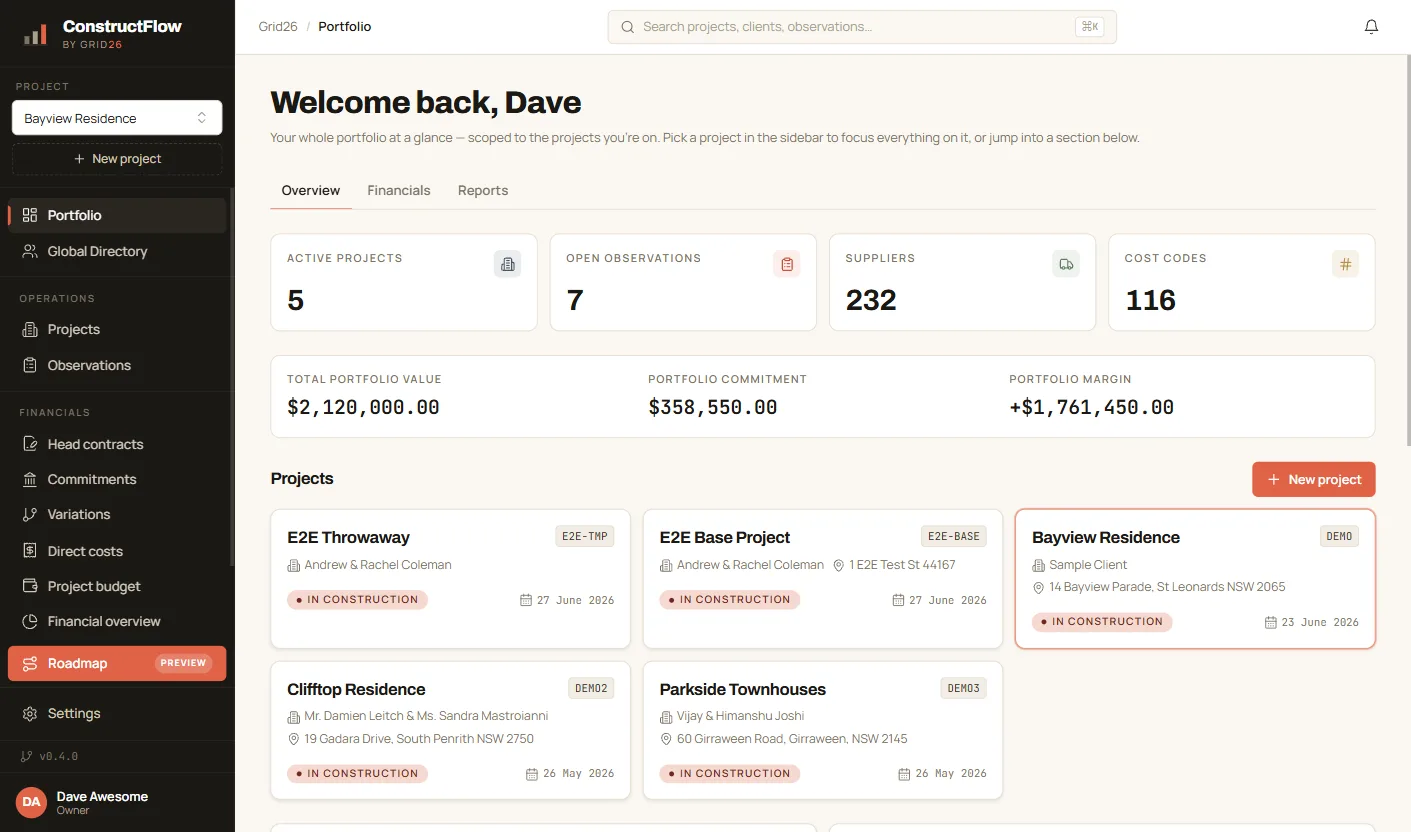Screen dimensions: 1411x832
Task: Click the DA user avatar
Action: [31, 802]
